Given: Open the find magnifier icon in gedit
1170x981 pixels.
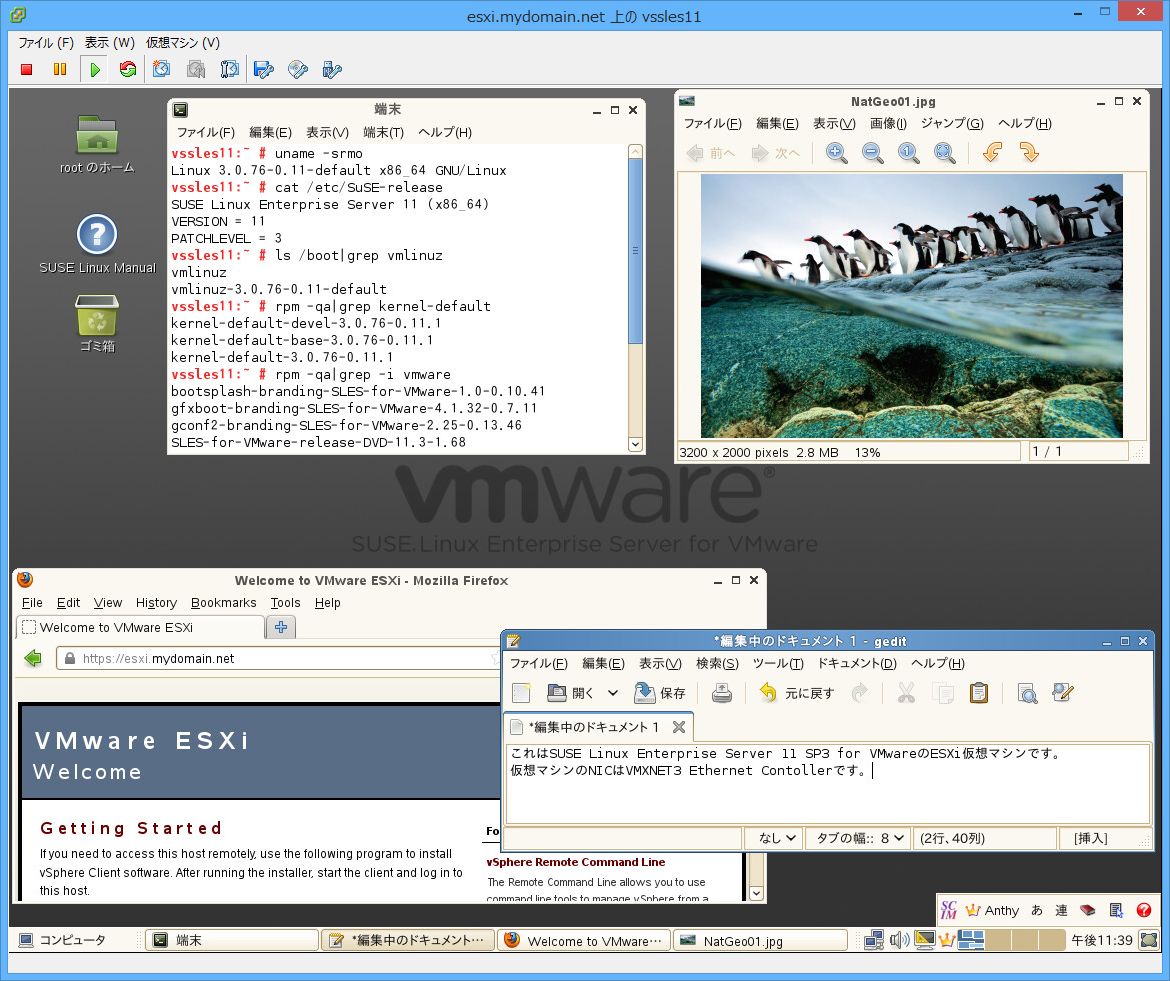Looking at the screenshot, I should coord(1027,693).
